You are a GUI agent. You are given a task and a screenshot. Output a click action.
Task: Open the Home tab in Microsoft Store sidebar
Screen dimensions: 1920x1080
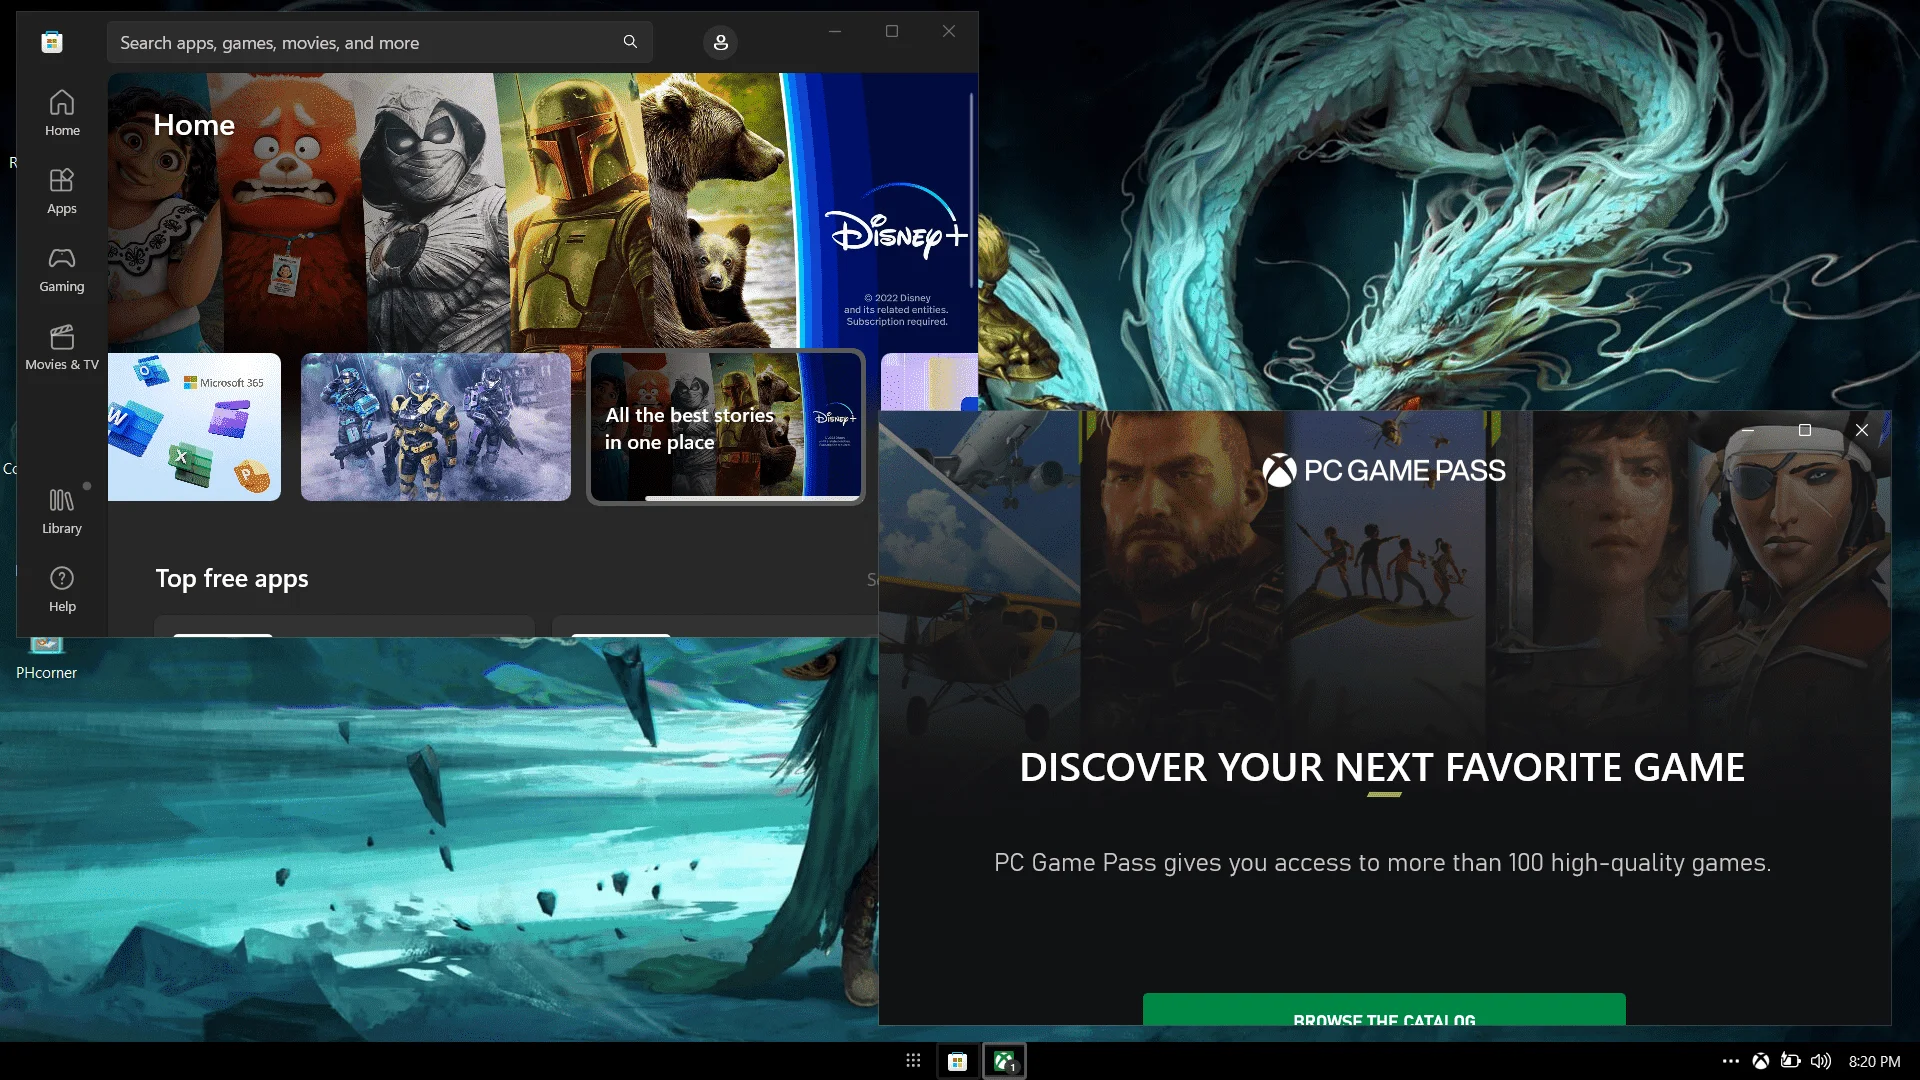coord(62,112)
